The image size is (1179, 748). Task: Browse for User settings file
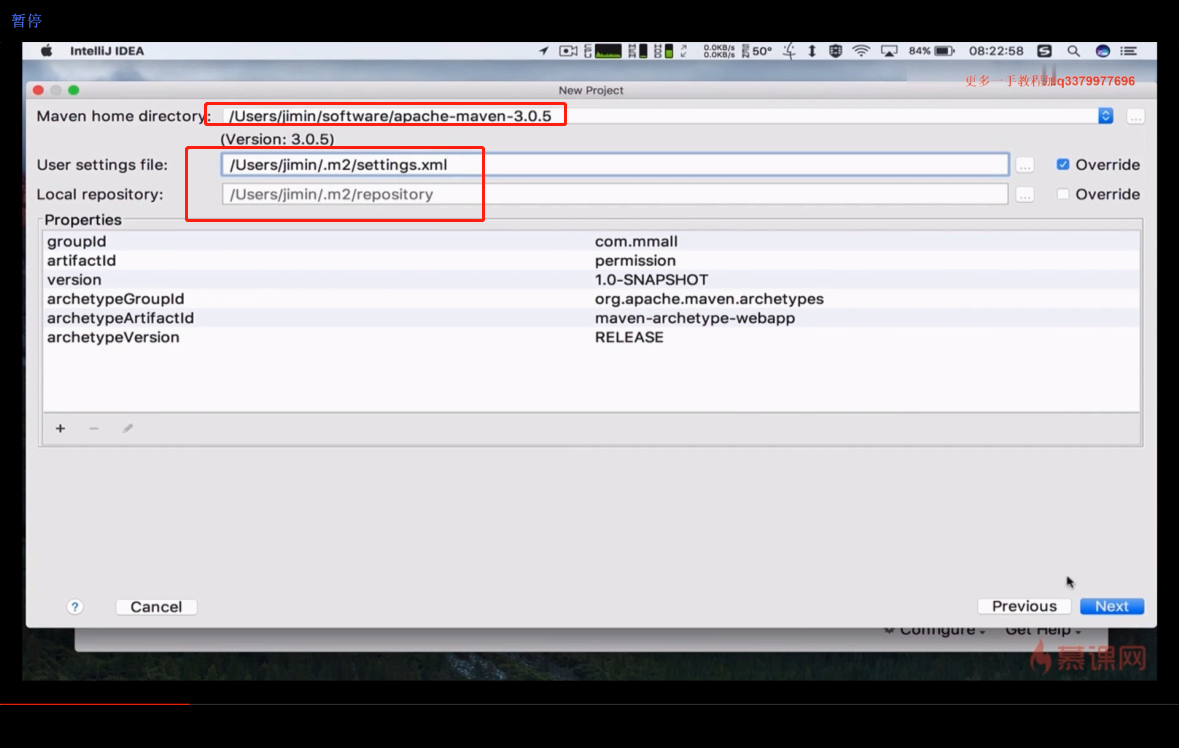click(x=1025, y=165)
